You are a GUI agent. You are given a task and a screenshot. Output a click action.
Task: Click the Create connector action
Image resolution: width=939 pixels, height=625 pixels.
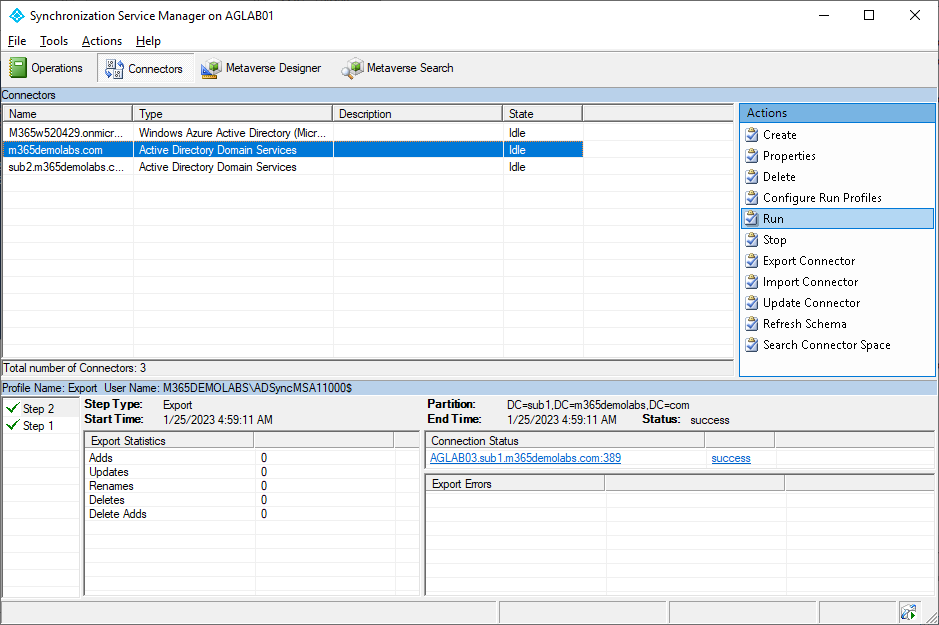[779, 135]
